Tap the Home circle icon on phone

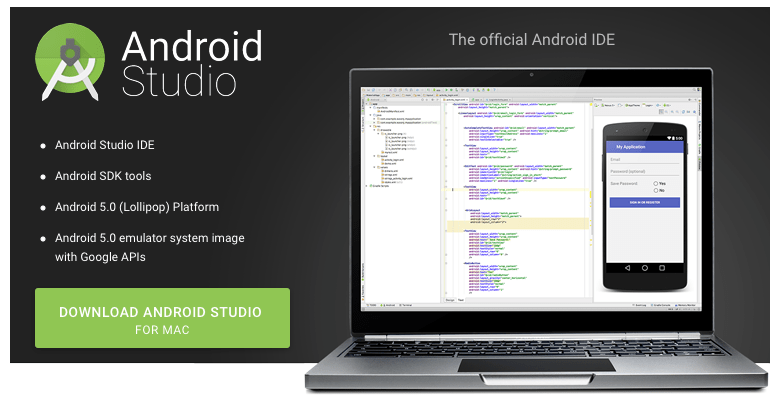point(645,268)
